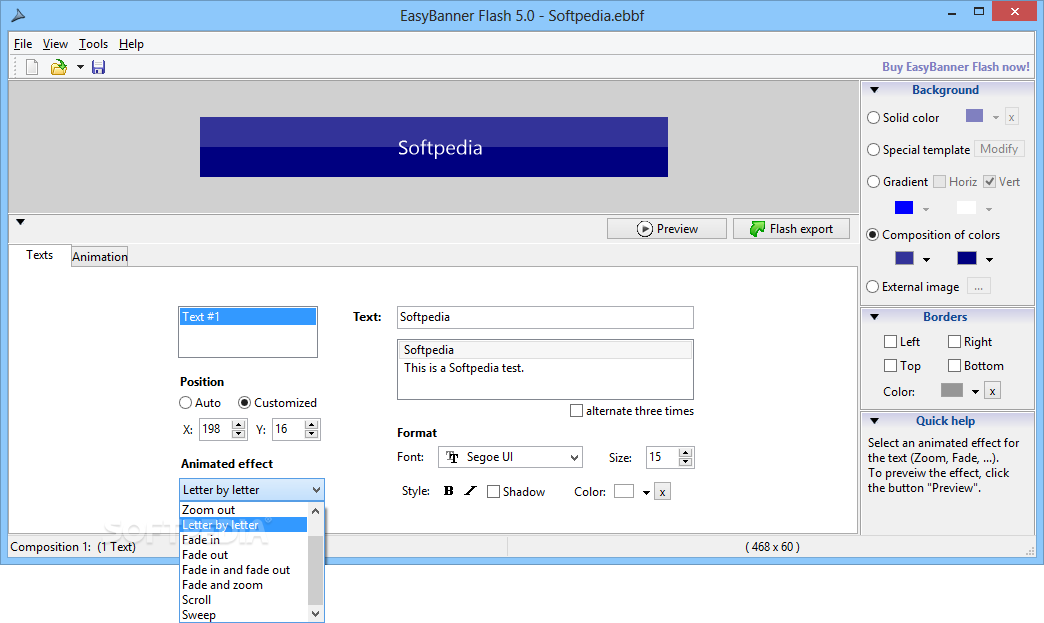Collapse the Quick help panel
1044x623 pixels.
tap(875, 421)
